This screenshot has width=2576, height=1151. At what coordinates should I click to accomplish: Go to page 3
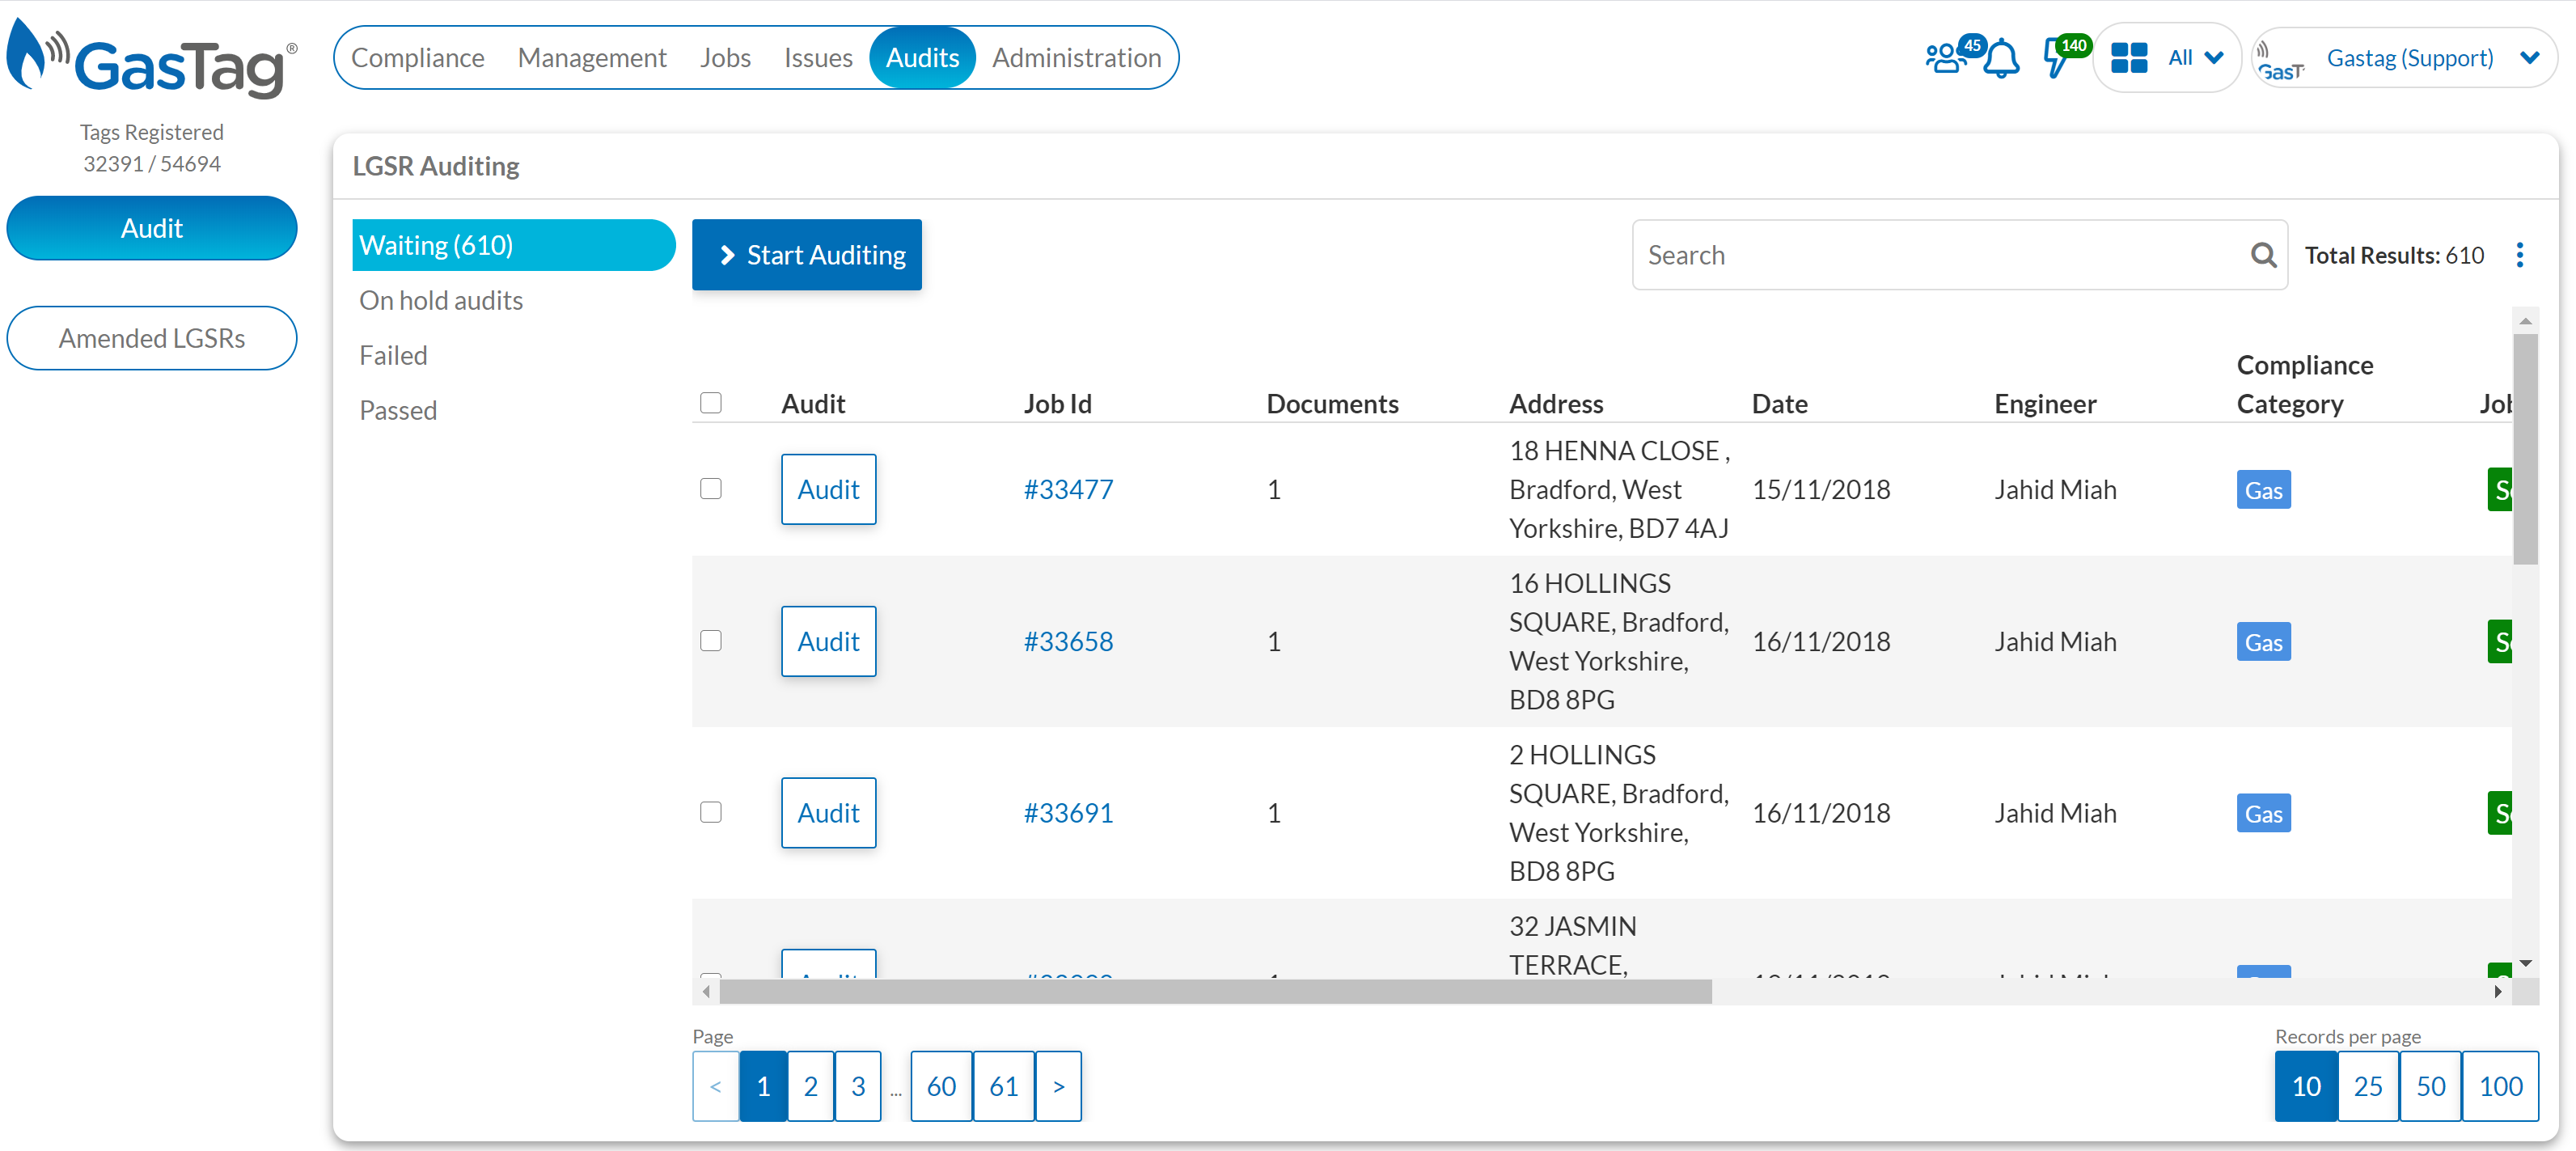(x=858, y=1086)
